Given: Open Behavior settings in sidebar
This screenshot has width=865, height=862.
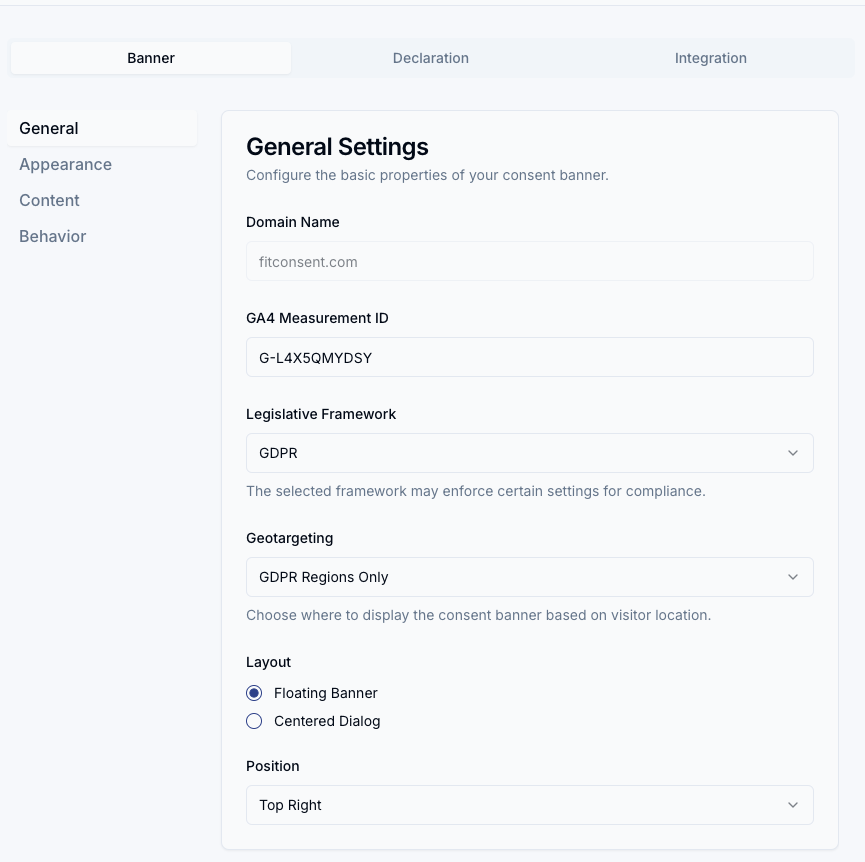Looking at the screenshot, I should [x=52, y=236].
